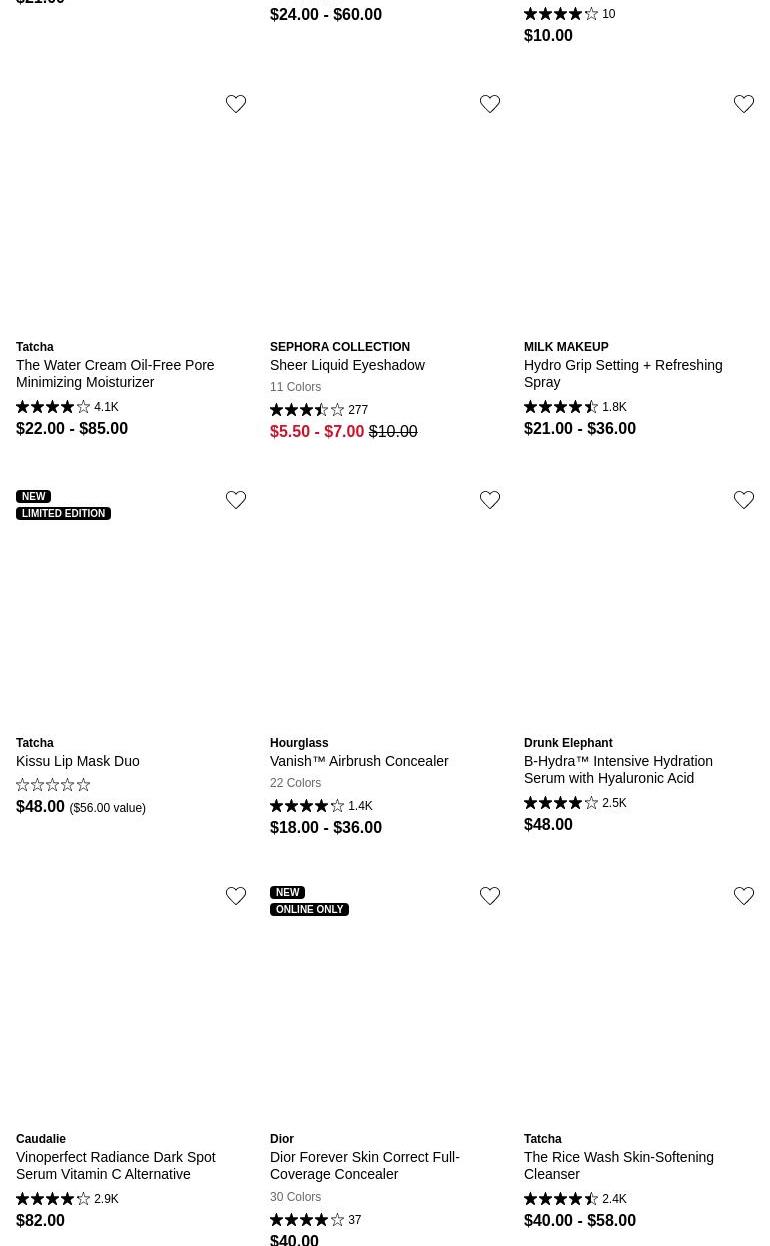Screen dimensions: 770x1246
Task: View Vinoperfect Radiance Dark Spot Serum
Action: coord(115,1165)
